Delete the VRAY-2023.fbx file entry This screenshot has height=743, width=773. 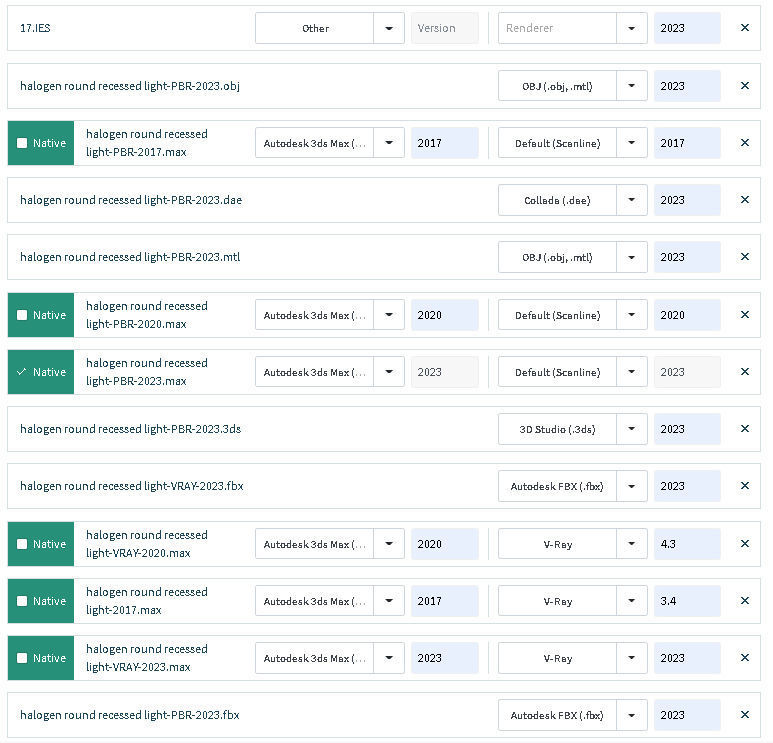[744, 486]
